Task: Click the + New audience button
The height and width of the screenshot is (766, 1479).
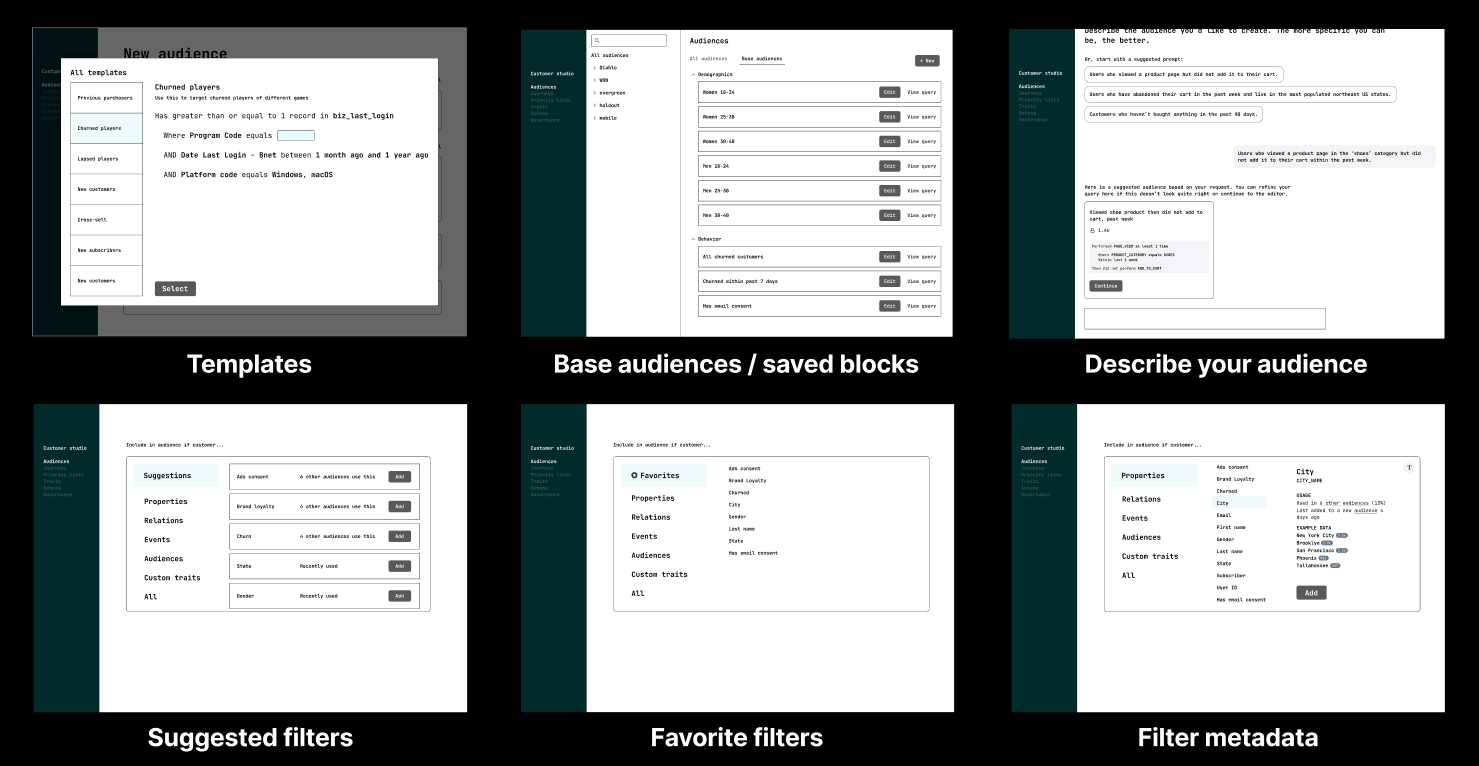Action: click(926, 61)
